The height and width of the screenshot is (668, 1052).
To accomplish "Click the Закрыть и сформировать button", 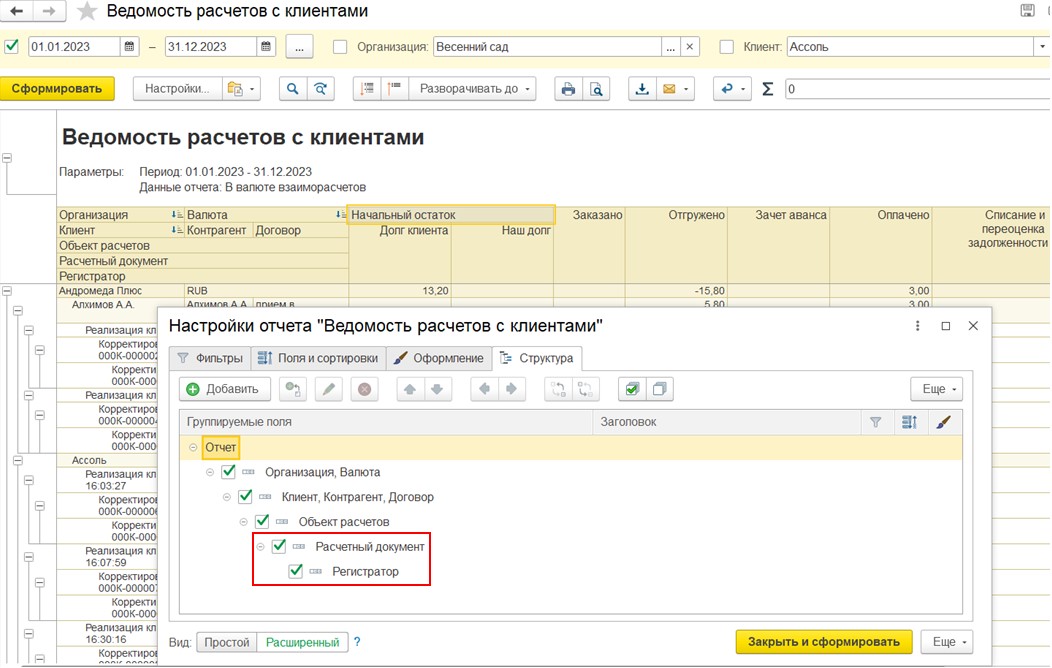I will tap(823, 642).
